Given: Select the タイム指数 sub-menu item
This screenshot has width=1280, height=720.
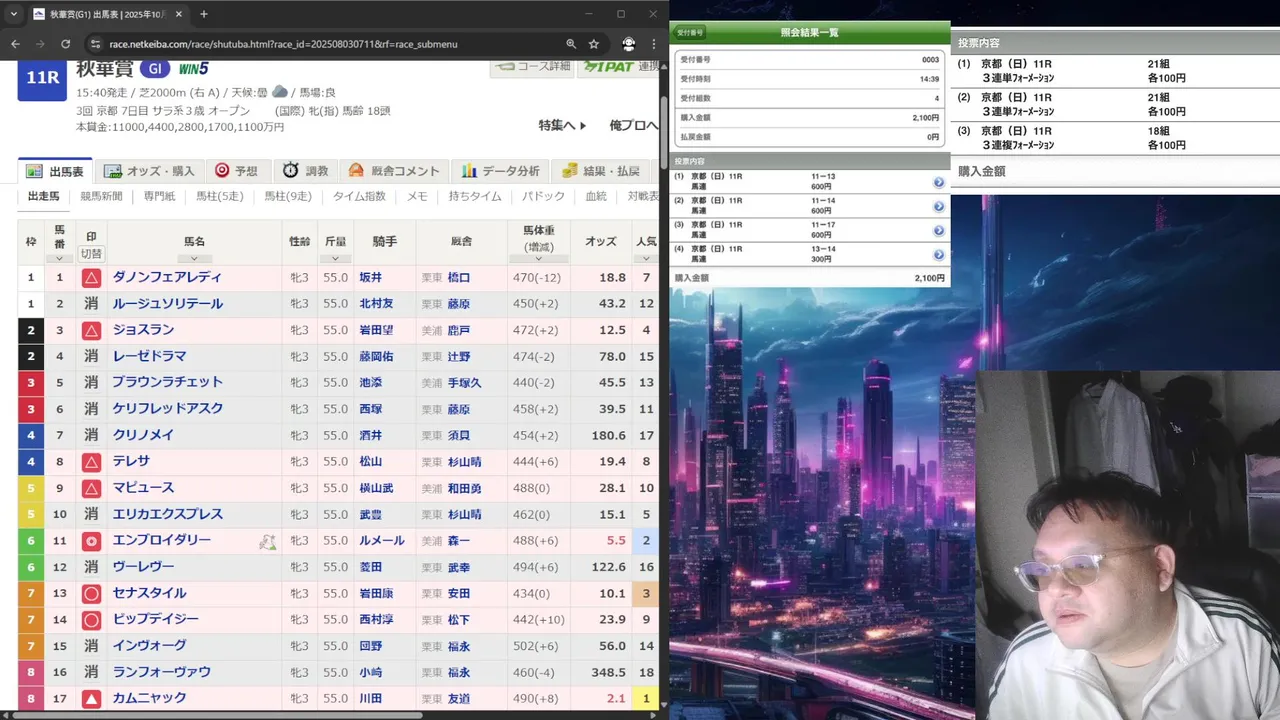Looking at the screenshot, I should [x=359, y=196].
